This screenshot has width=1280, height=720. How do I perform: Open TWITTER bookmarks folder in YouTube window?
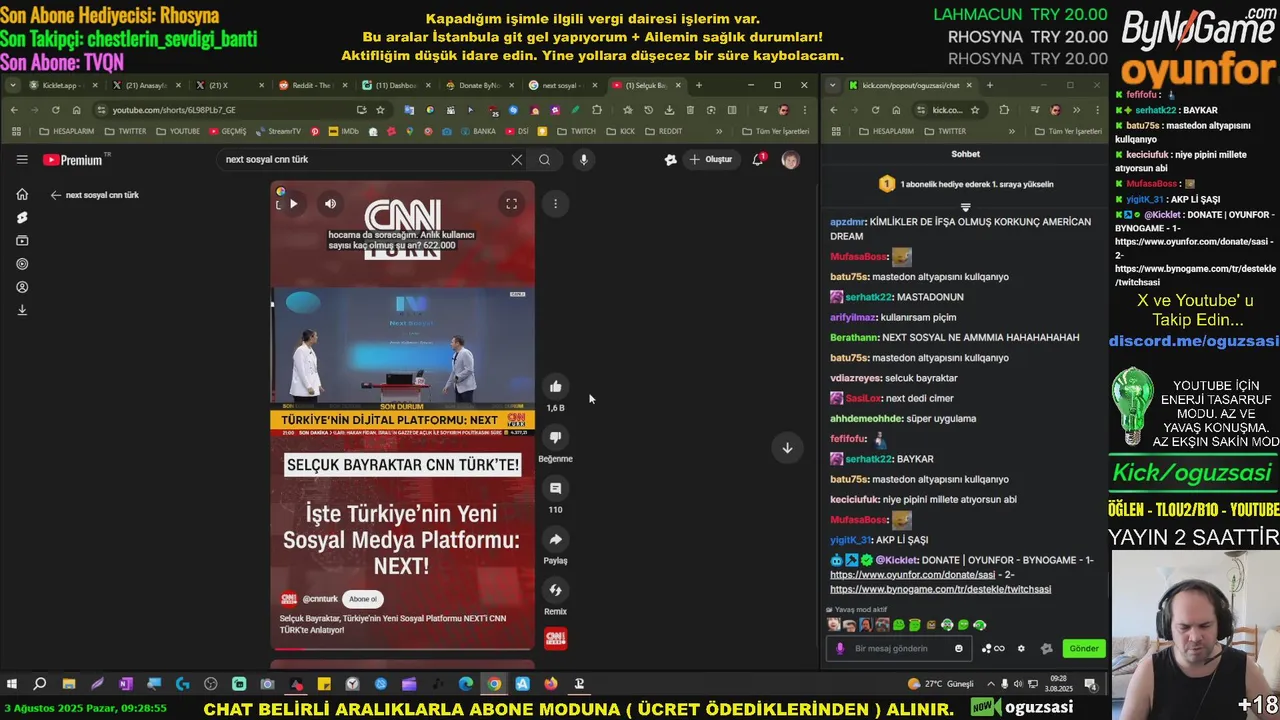pos(126,131)
